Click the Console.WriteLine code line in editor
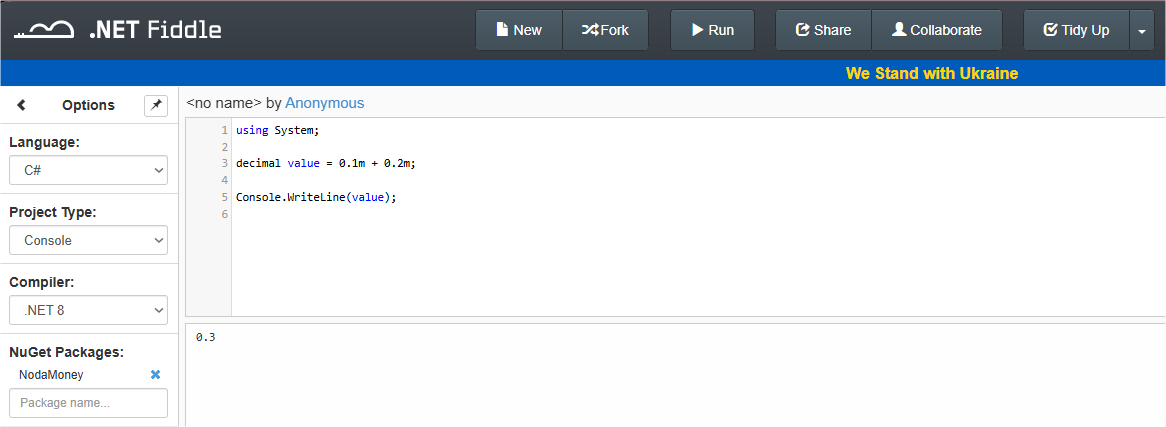Viewport: 1166px width, 427px height. click(x=317, y=197)
